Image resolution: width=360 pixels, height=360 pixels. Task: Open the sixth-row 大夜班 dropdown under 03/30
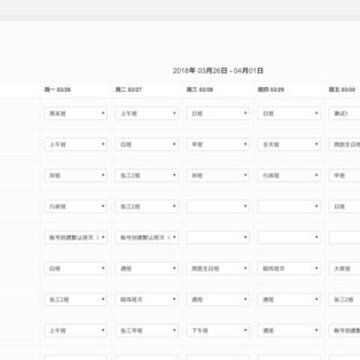(344, 268)
